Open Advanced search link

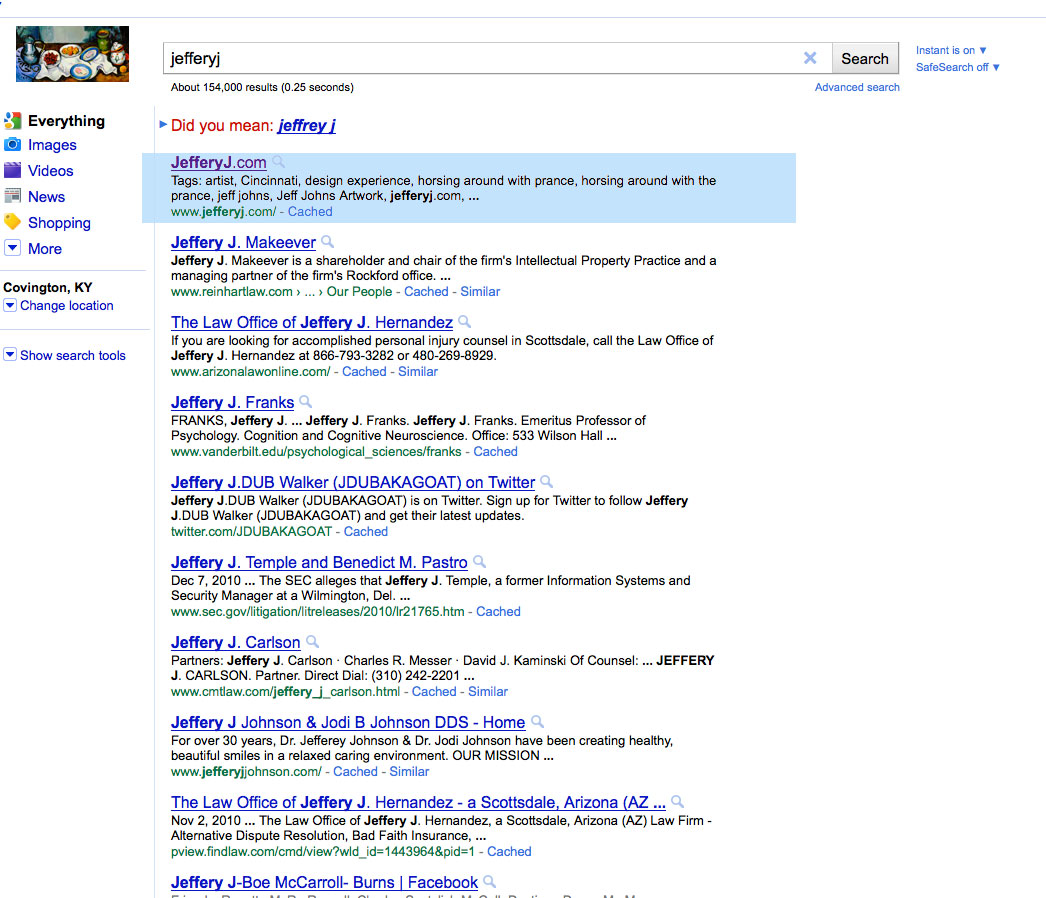(857, 87)
